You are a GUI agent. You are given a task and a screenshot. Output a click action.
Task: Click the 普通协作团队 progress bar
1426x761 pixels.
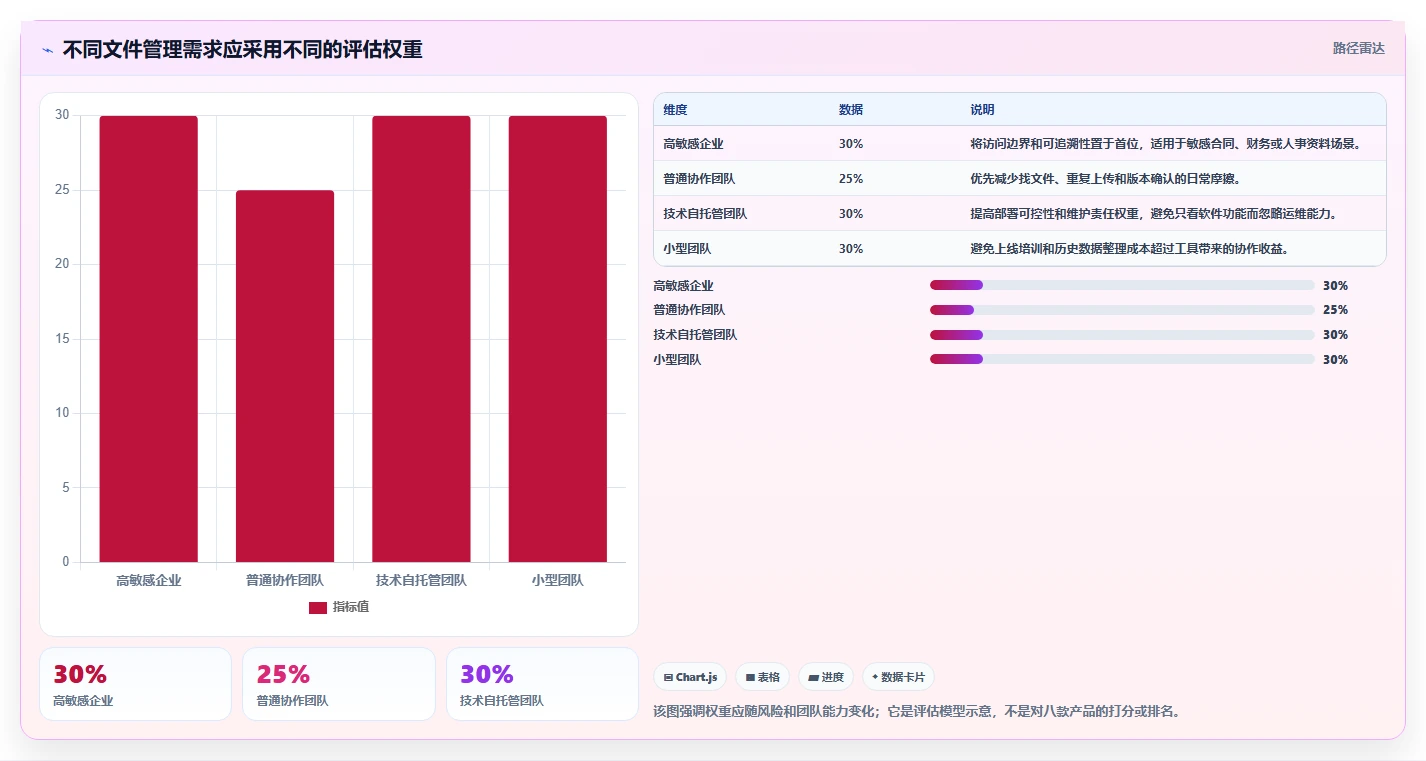tap(1122, 310)
